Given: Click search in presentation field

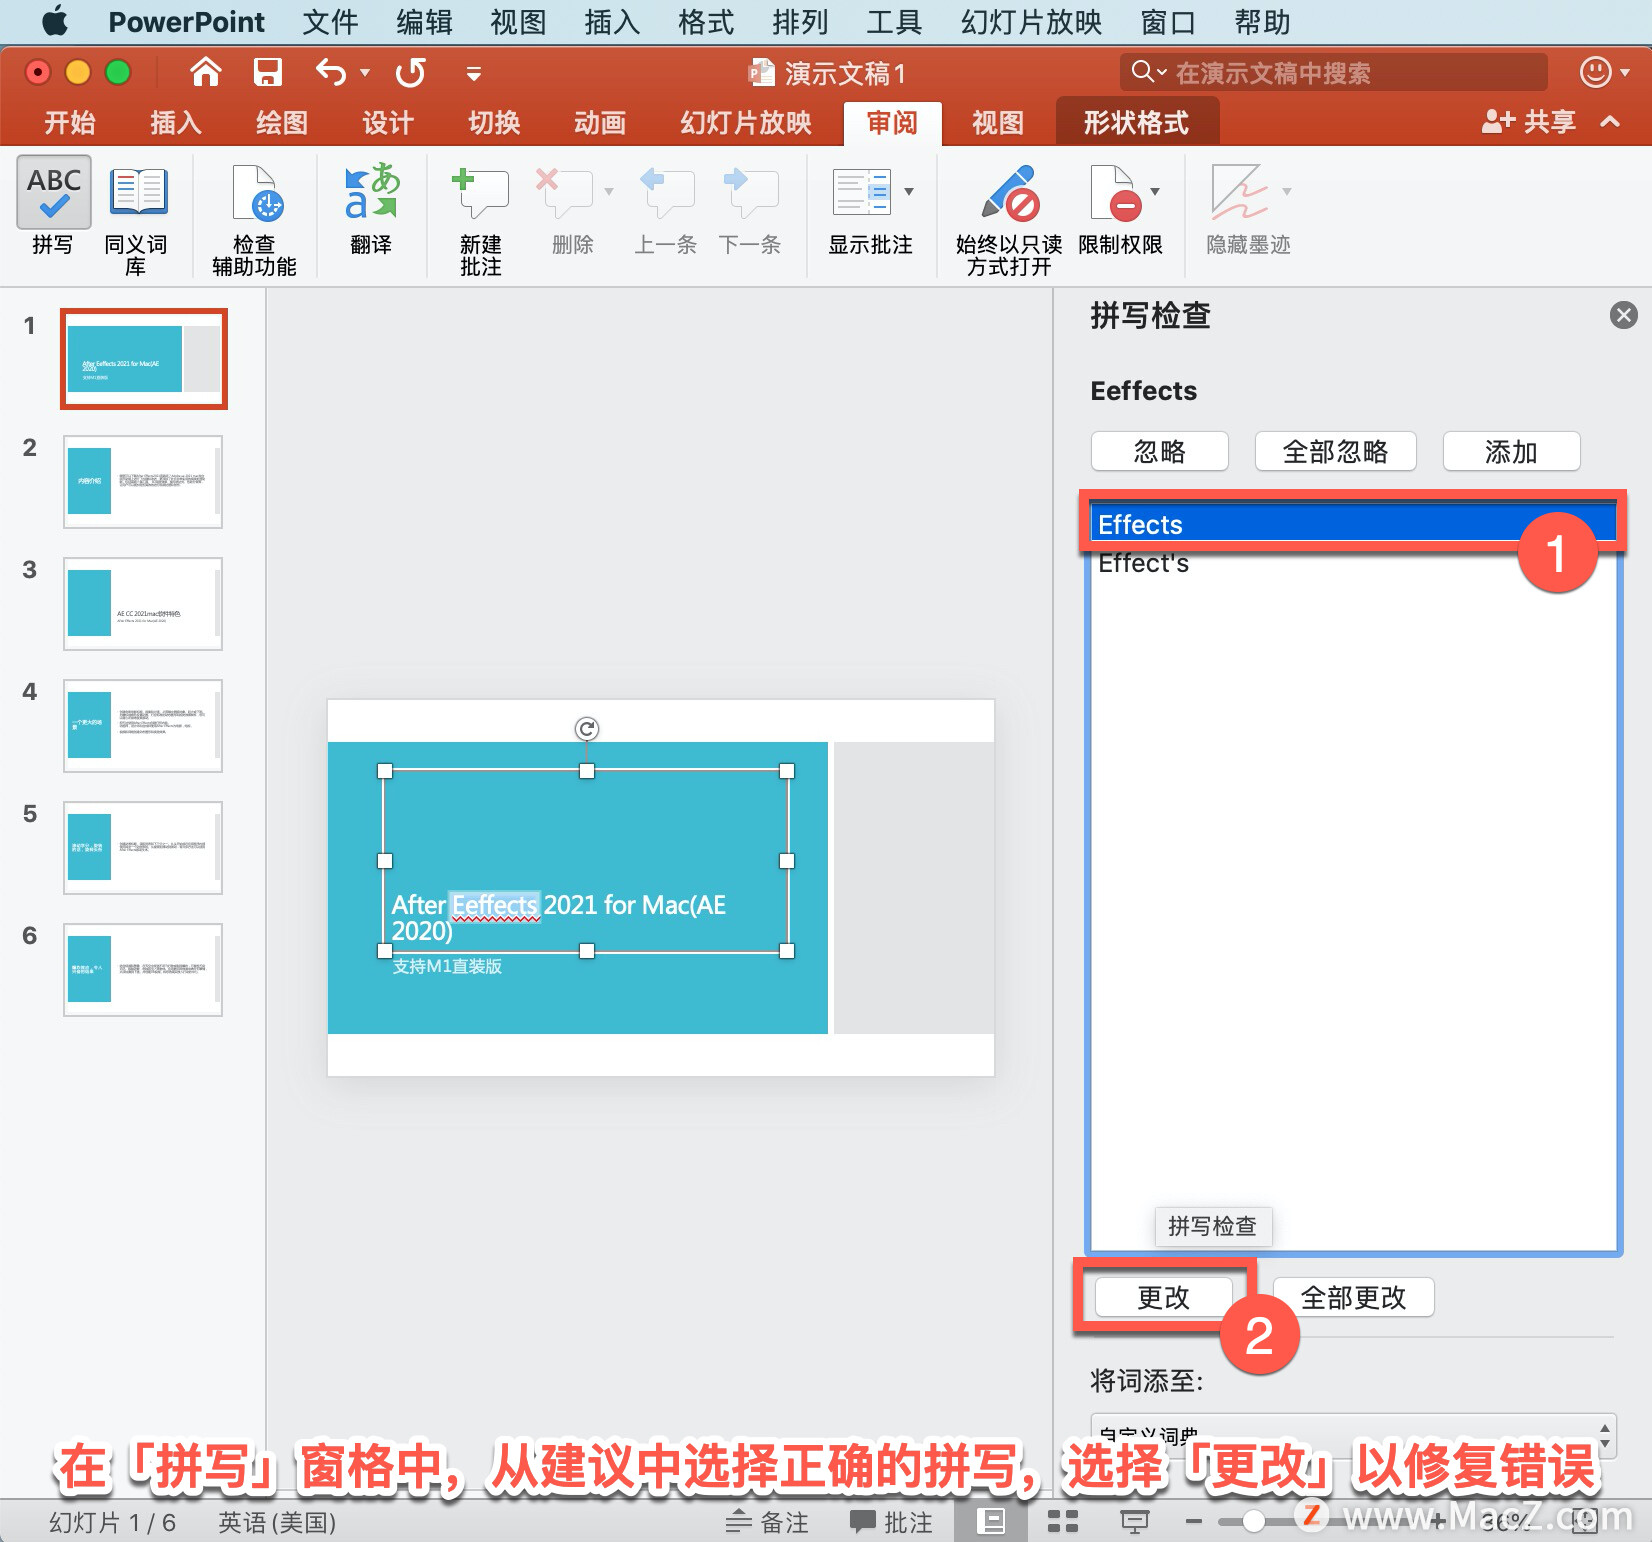Looking at the screenshot, I should click(x=1334, y=72).
